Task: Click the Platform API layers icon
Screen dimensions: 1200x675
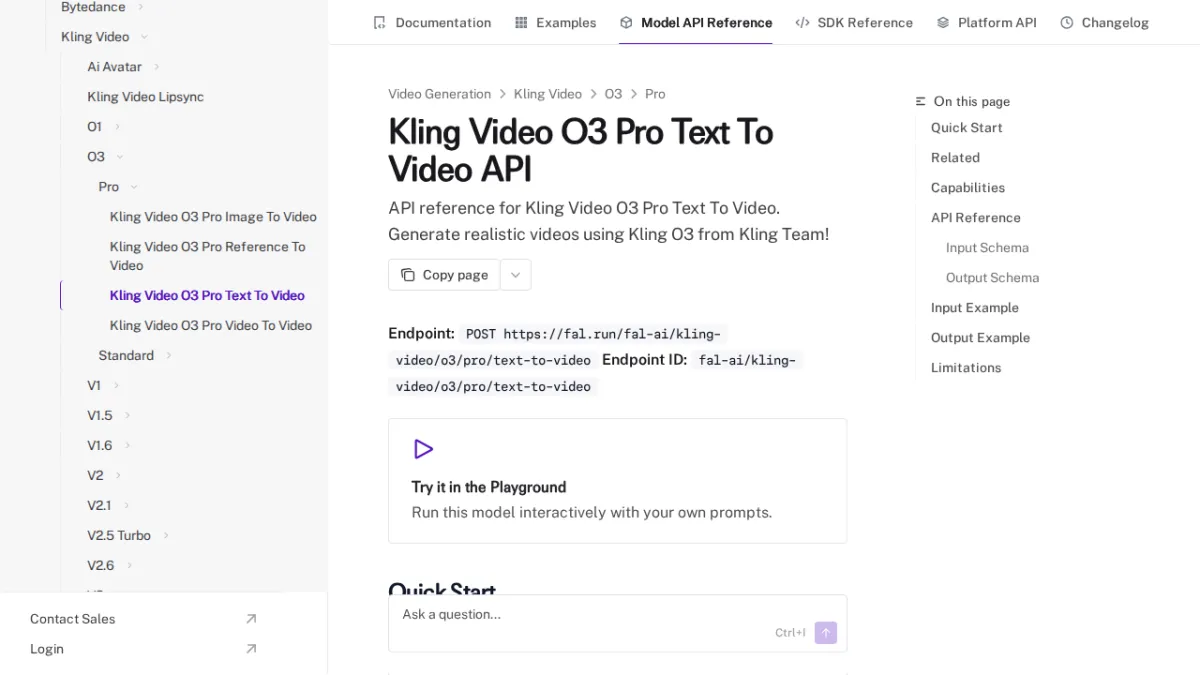Action: point(943,22)
